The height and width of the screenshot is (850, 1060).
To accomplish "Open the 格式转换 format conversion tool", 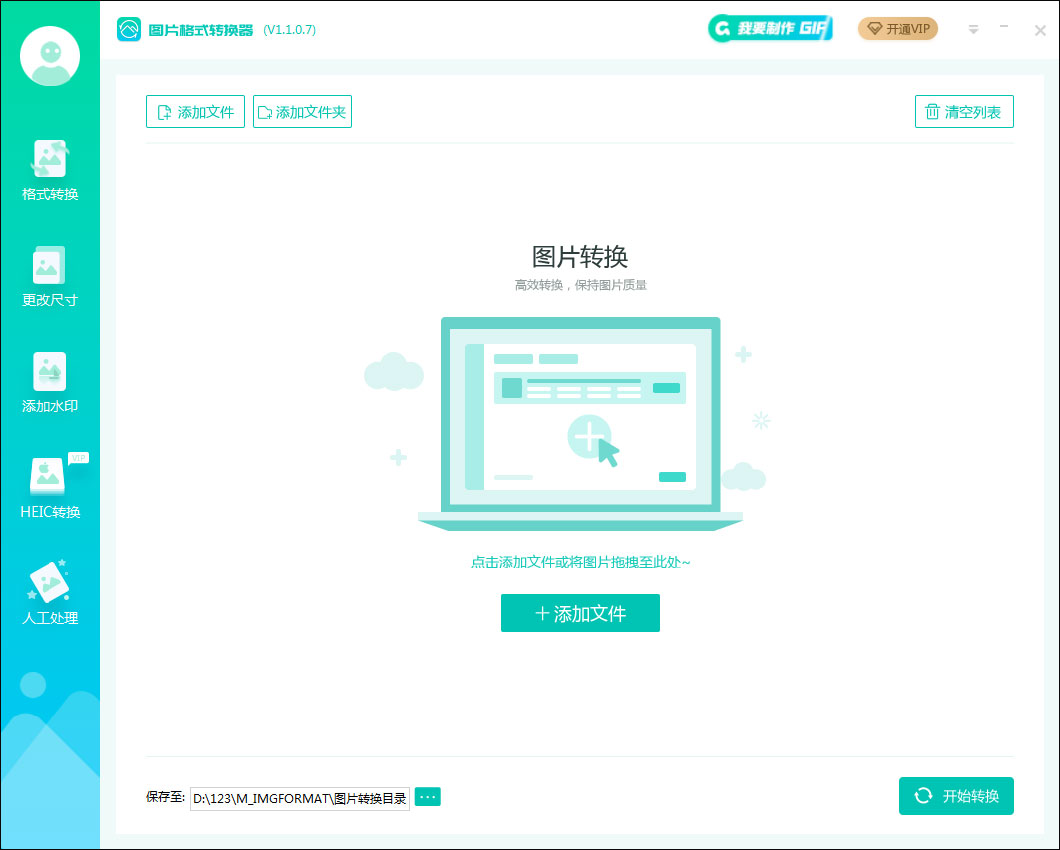I will coord(50,171).
